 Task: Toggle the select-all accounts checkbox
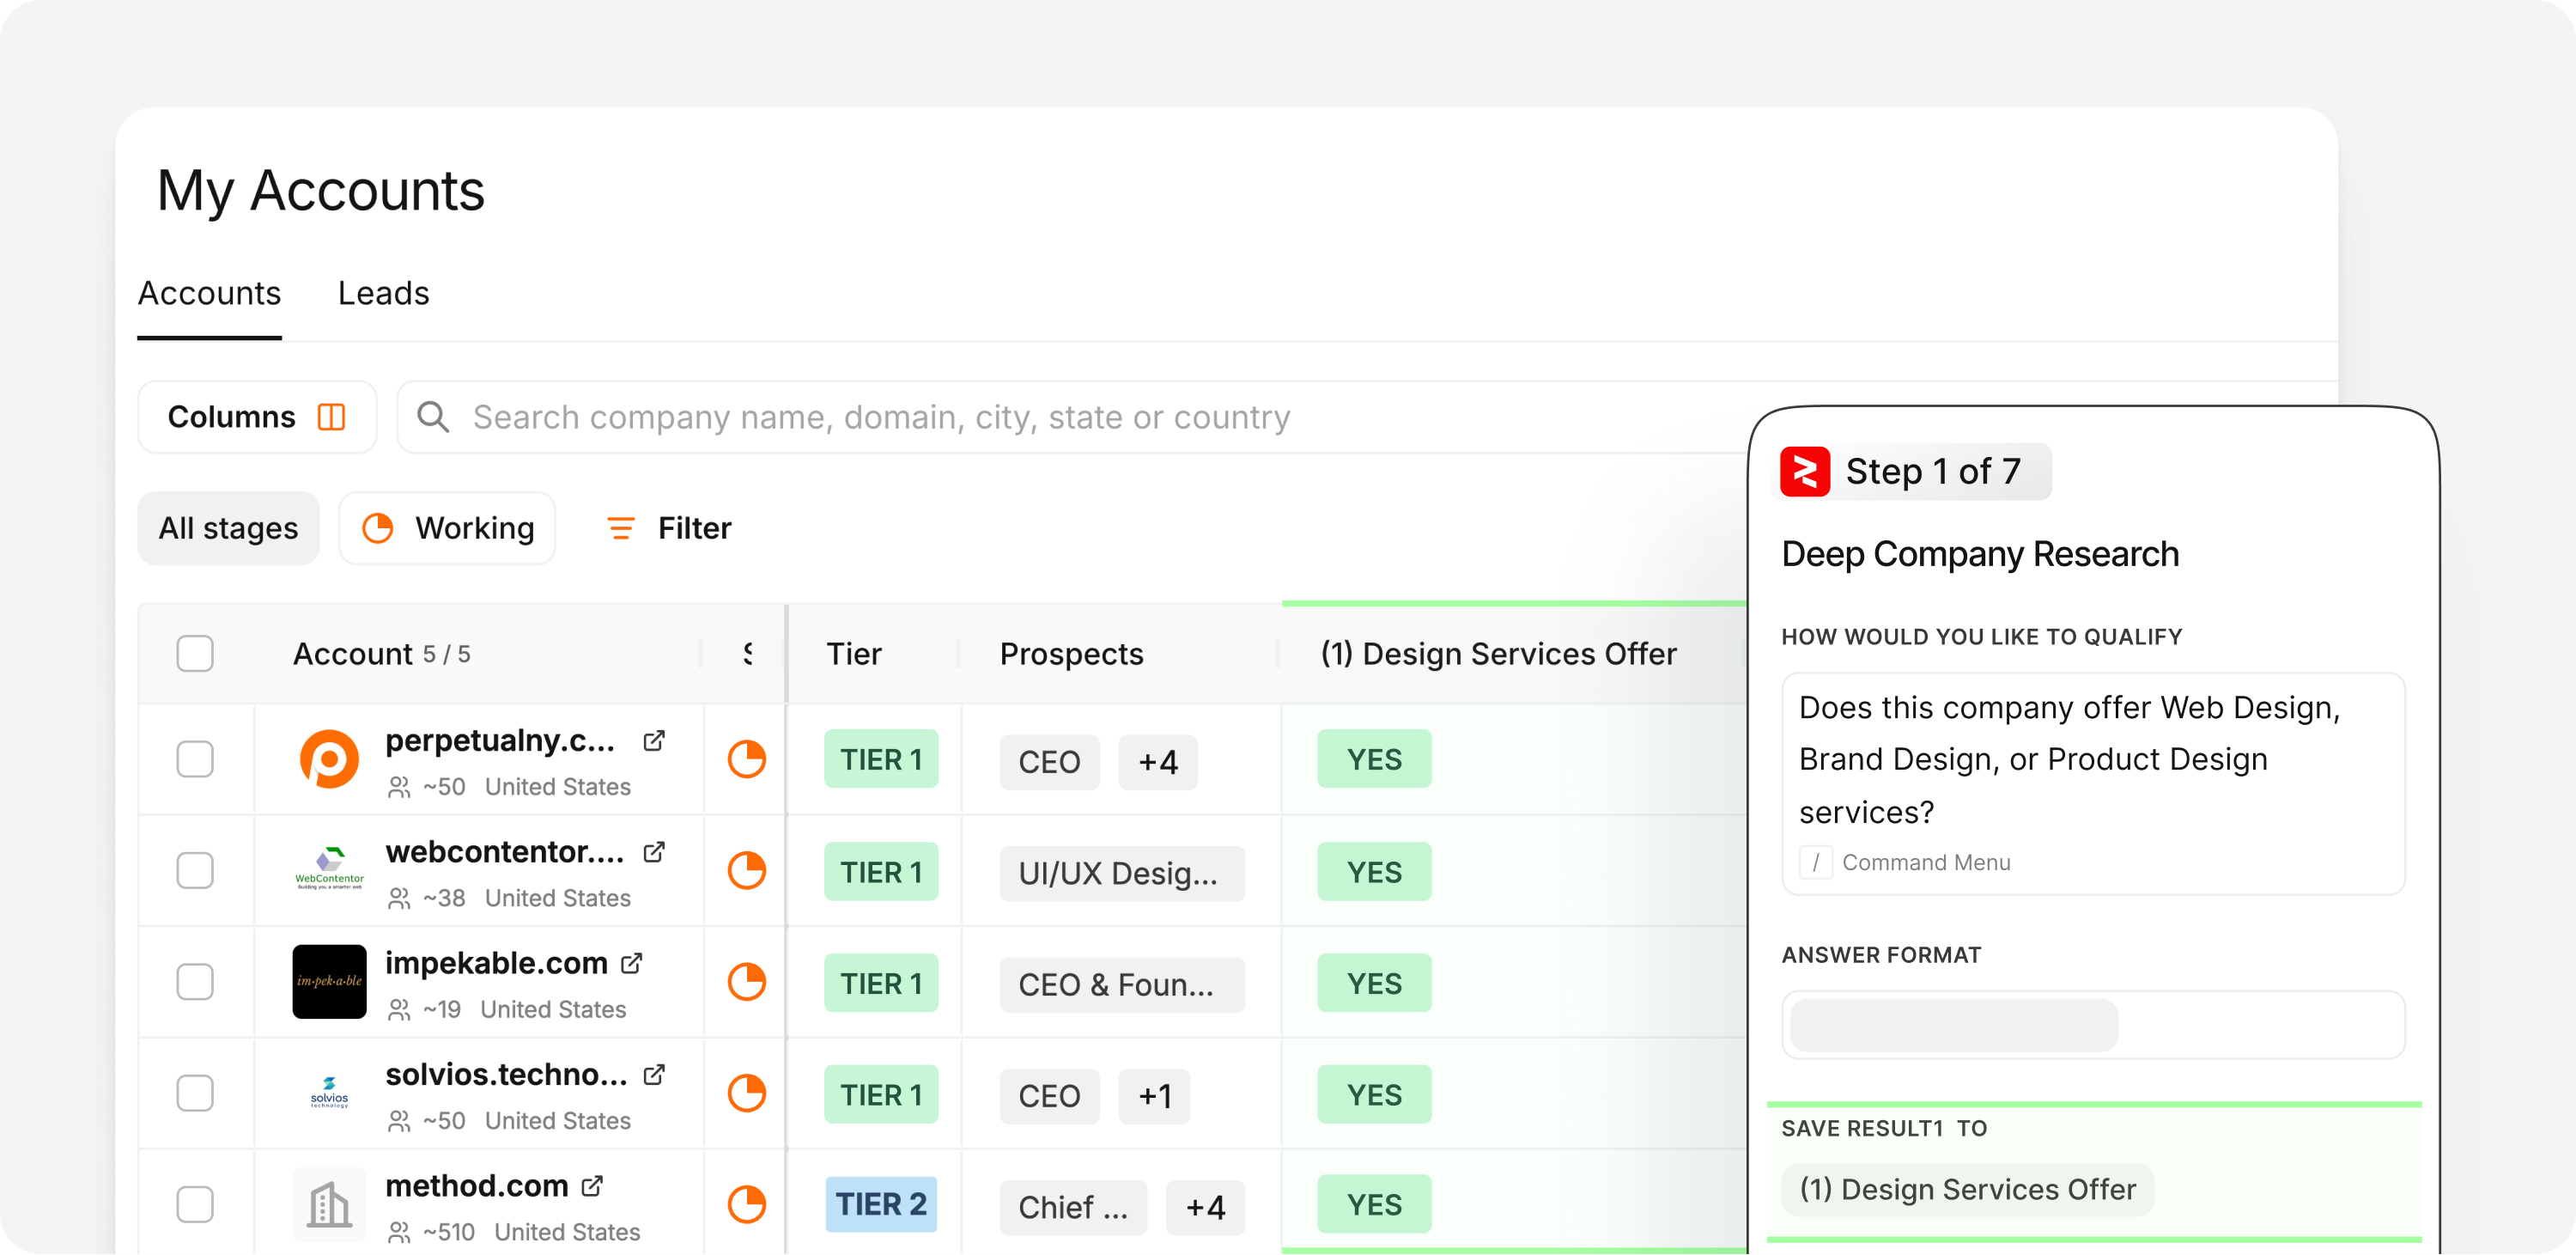[195, 654]
